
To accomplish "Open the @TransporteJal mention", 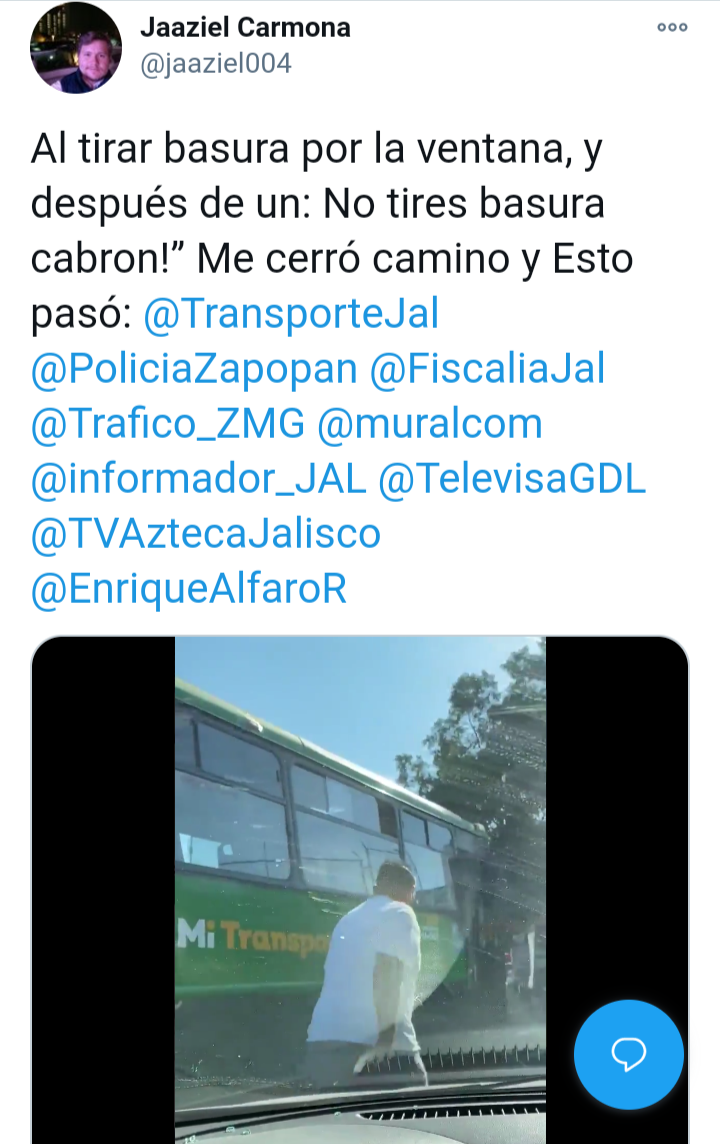I will click(x=291, y=314).
